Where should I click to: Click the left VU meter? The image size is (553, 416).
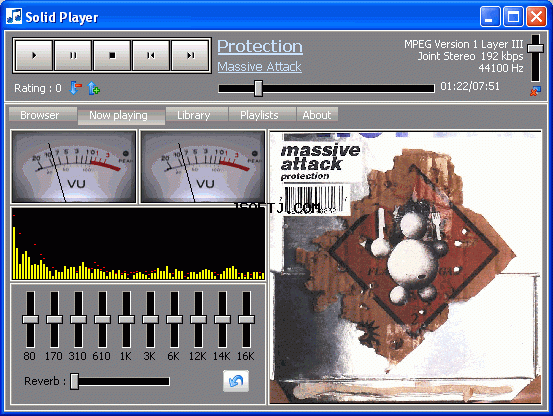pos(73,166)
